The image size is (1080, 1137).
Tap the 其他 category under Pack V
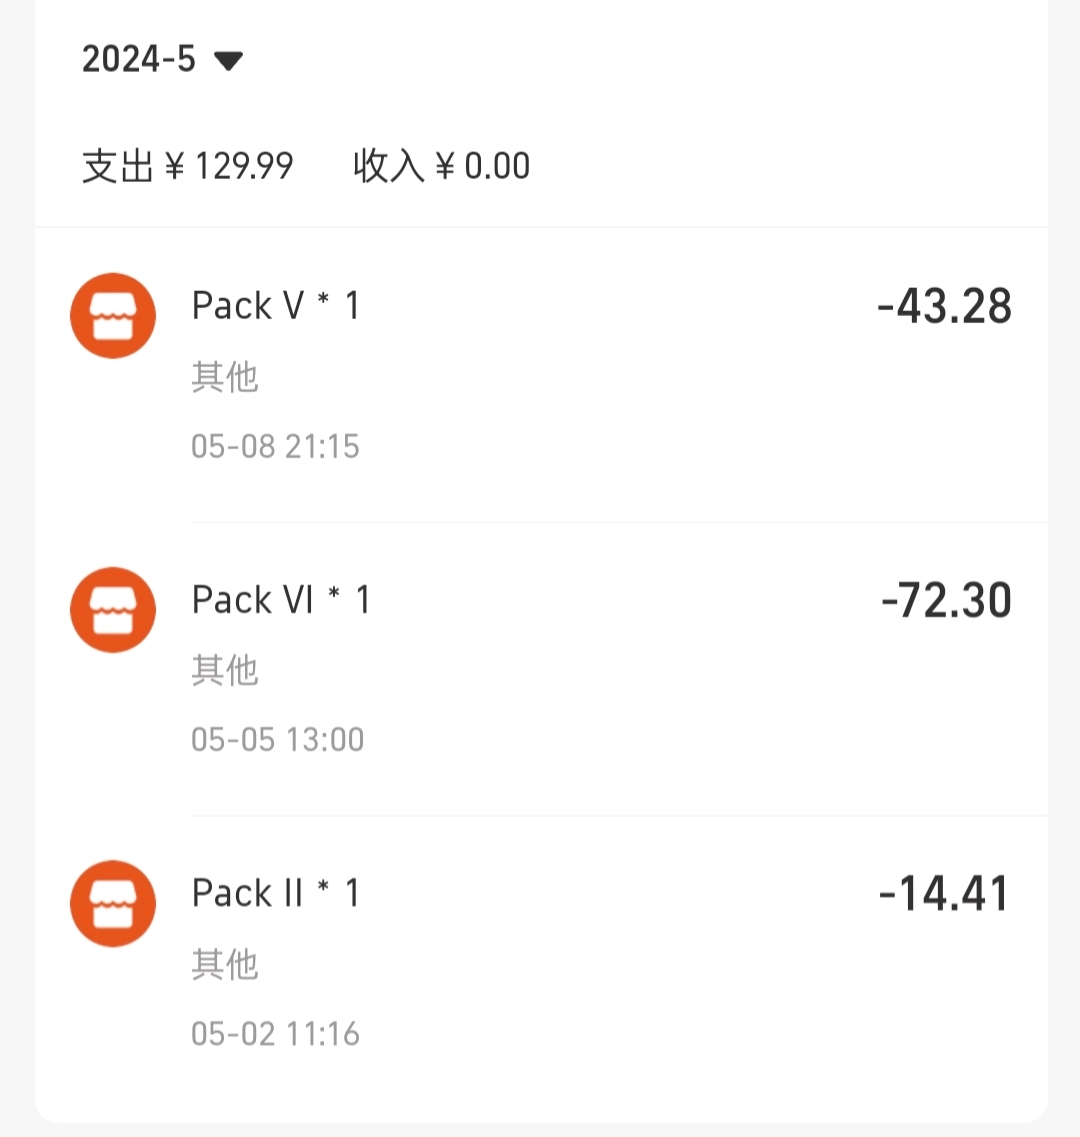[225, 377]
